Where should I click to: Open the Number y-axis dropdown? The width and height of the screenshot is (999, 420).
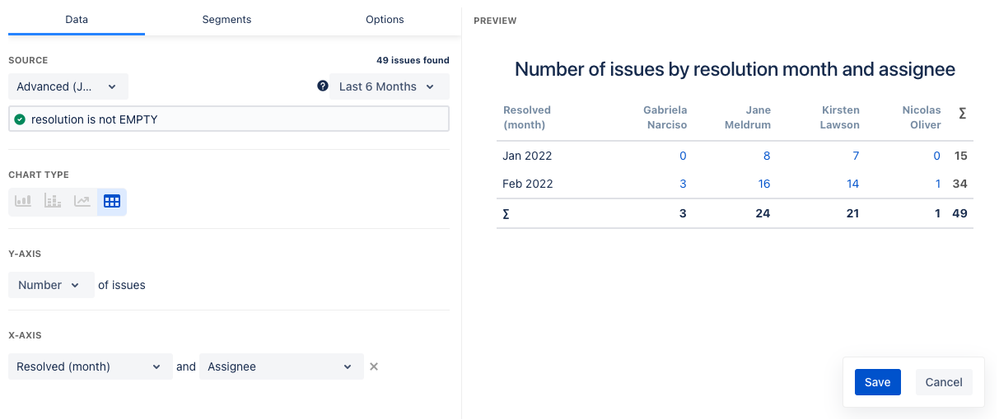tap(51, 285)
